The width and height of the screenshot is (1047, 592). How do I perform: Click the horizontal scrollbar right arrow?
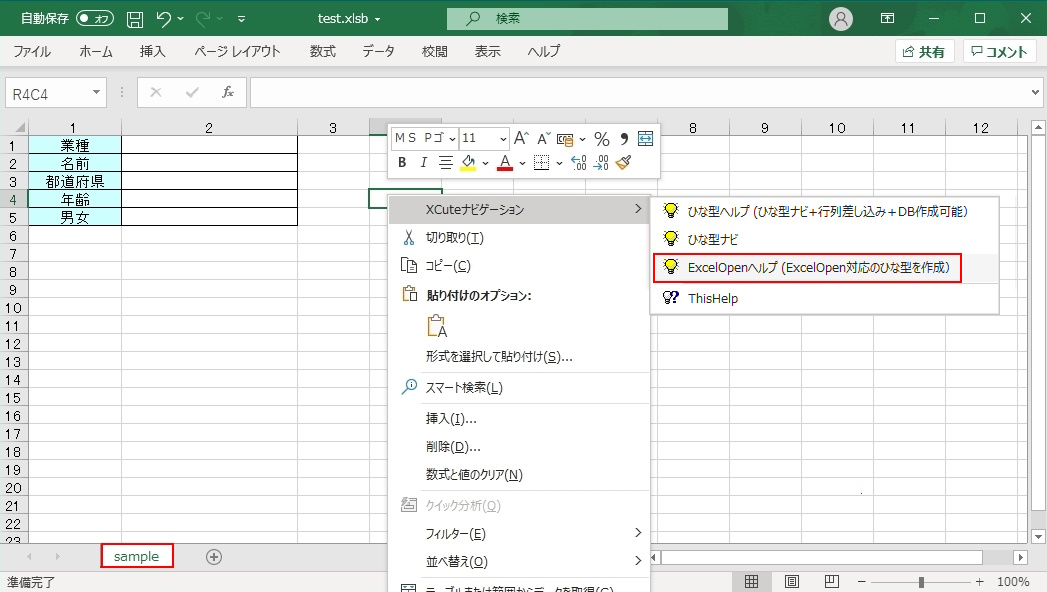point(1020,557)
